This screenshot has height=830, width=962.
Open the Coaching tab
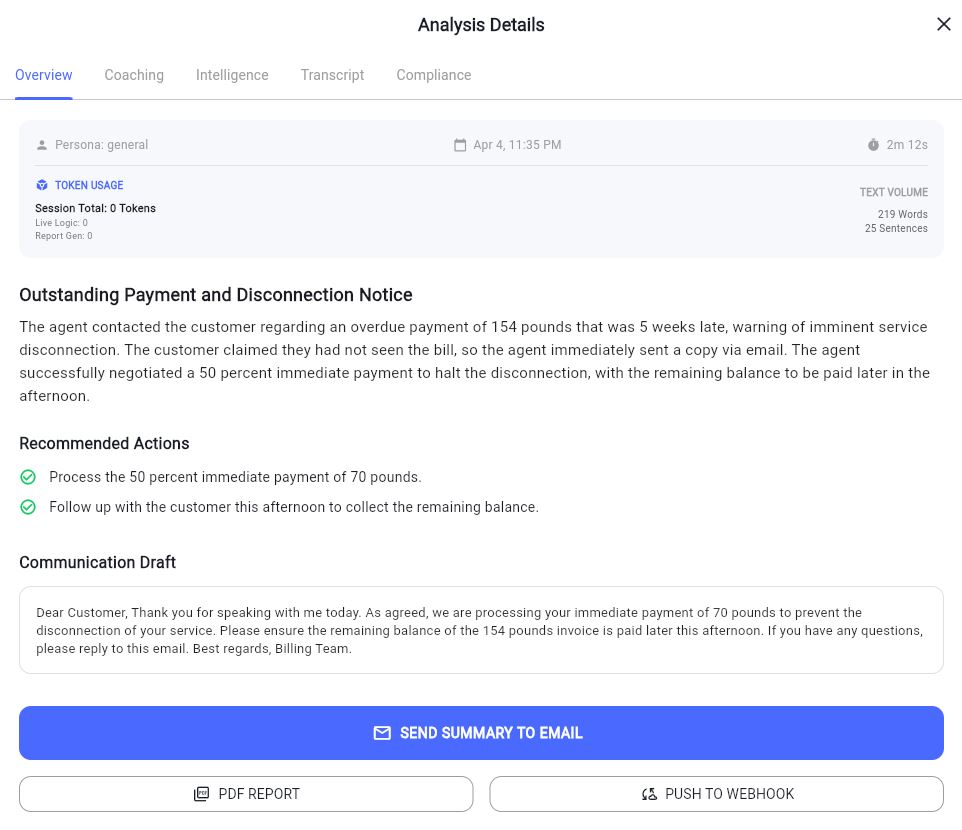pos(134,75)
